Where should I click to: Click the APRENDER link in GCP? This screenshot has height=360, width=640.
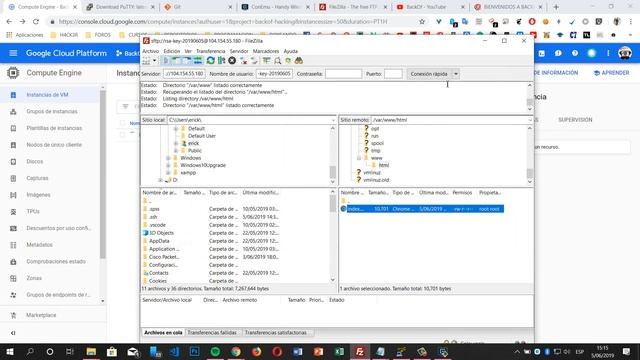click(x=611, y=73)
